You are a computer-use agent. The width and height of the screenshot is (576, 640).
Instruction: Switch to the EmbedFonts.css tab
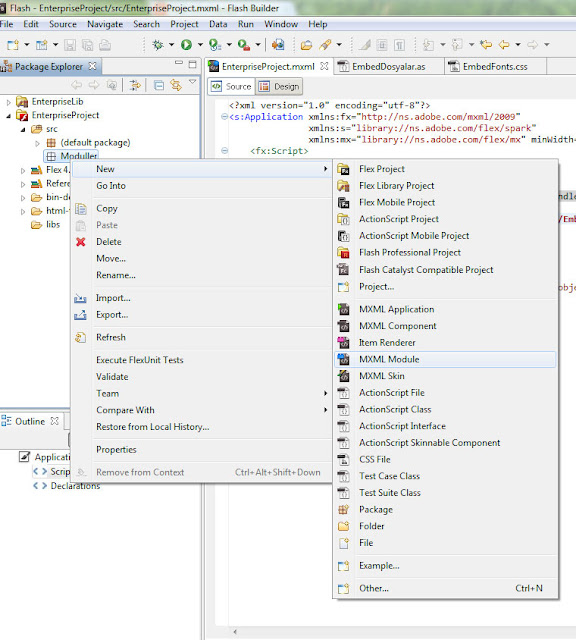(495, 67)
